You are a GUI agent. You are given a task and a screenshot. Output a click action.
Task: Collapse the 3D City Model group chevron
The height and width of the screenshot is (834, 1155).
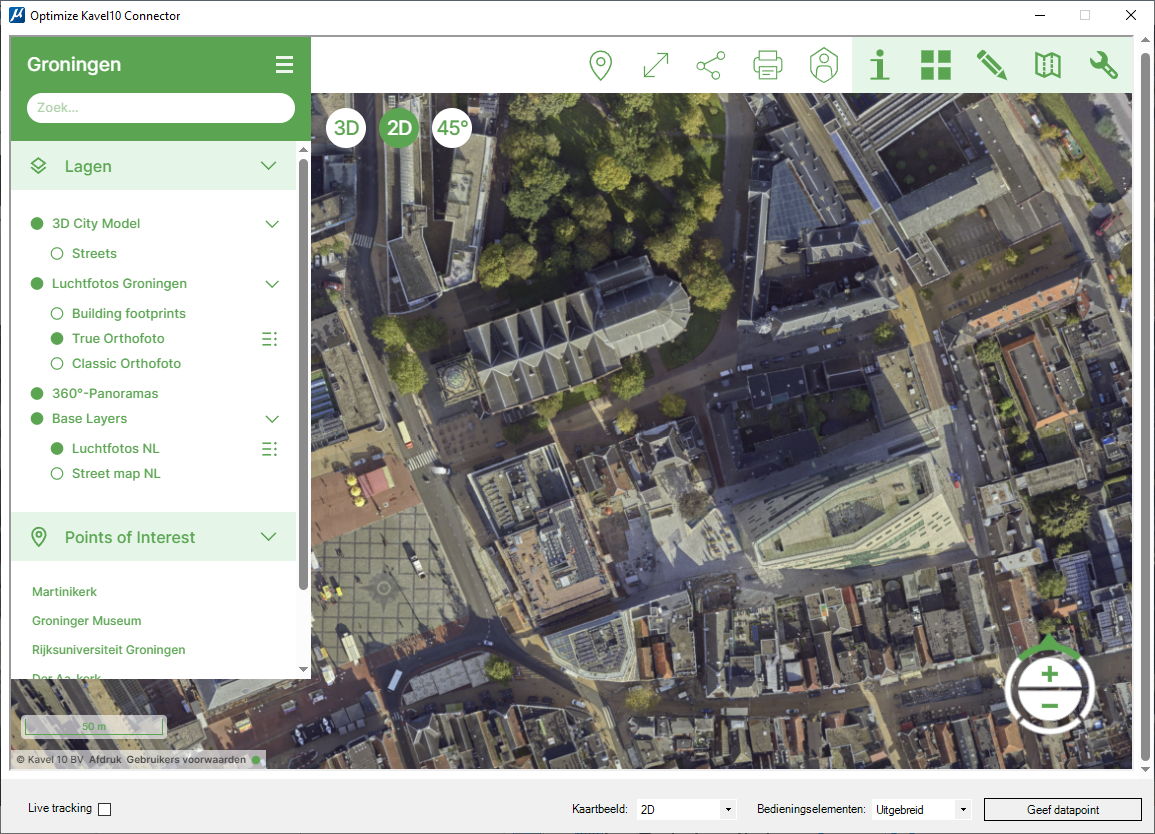(272, 224)
